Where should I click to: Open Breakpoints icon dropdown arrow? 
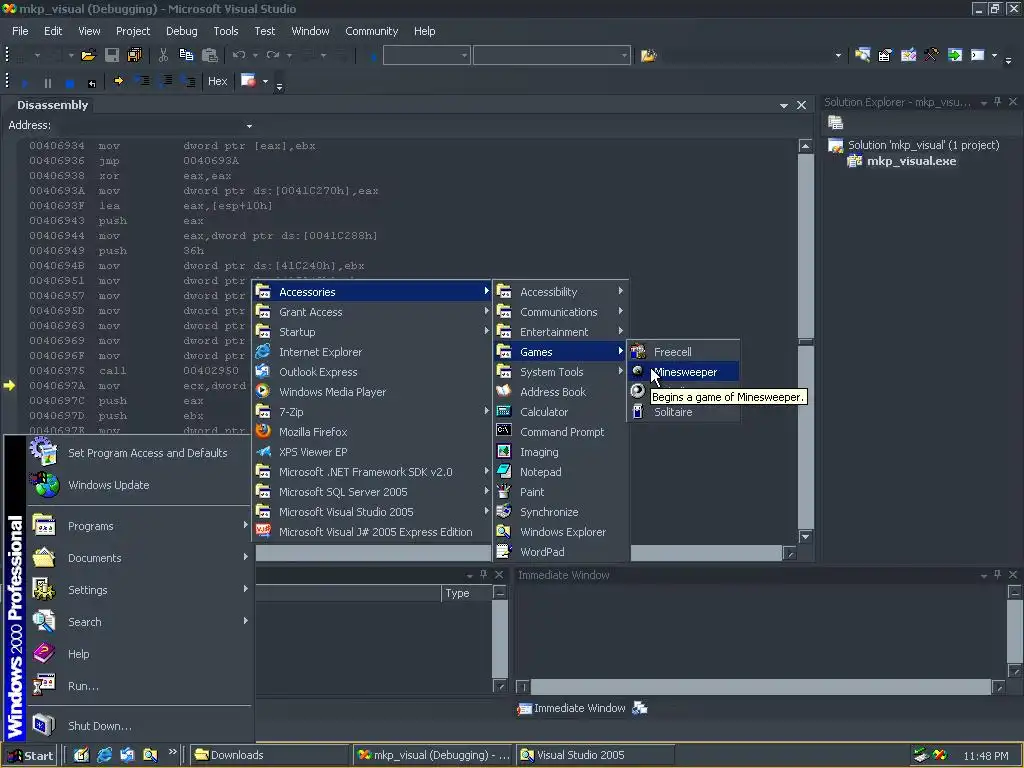pyautogui.click(x=265, y=81)
